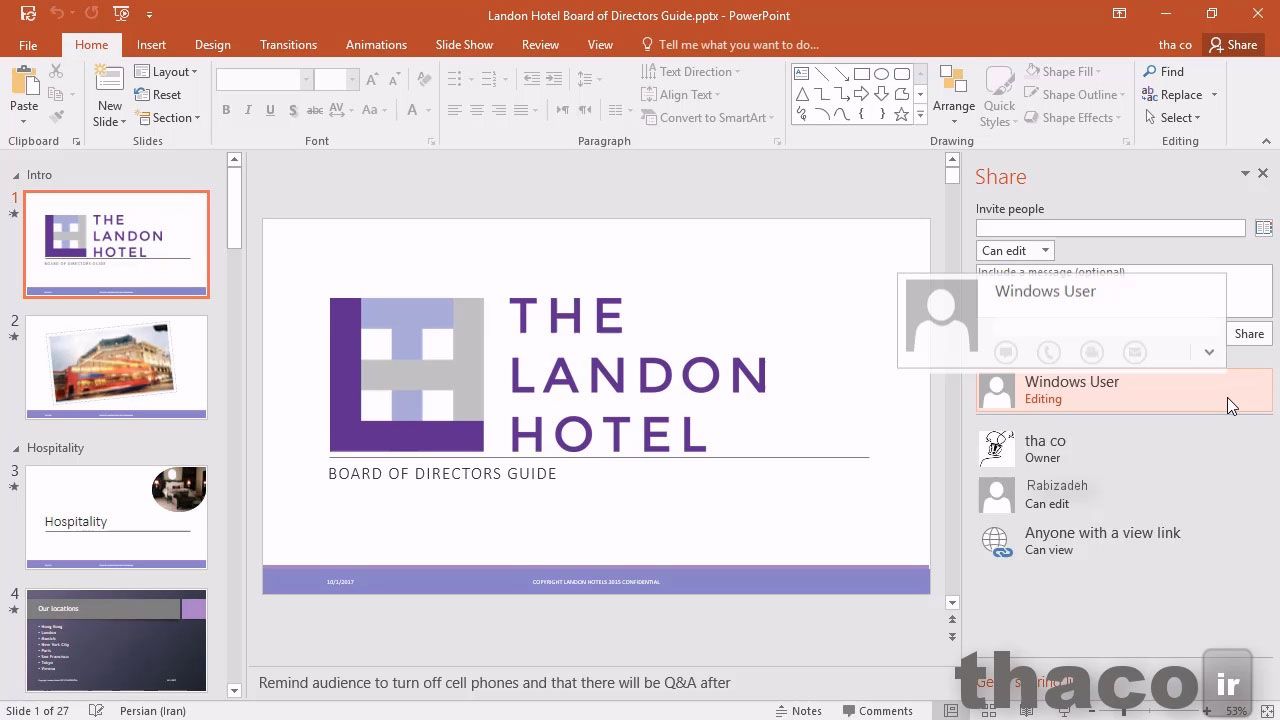Toggle Bold formatting
1280x720 pixels.
[x=226, y=110]
